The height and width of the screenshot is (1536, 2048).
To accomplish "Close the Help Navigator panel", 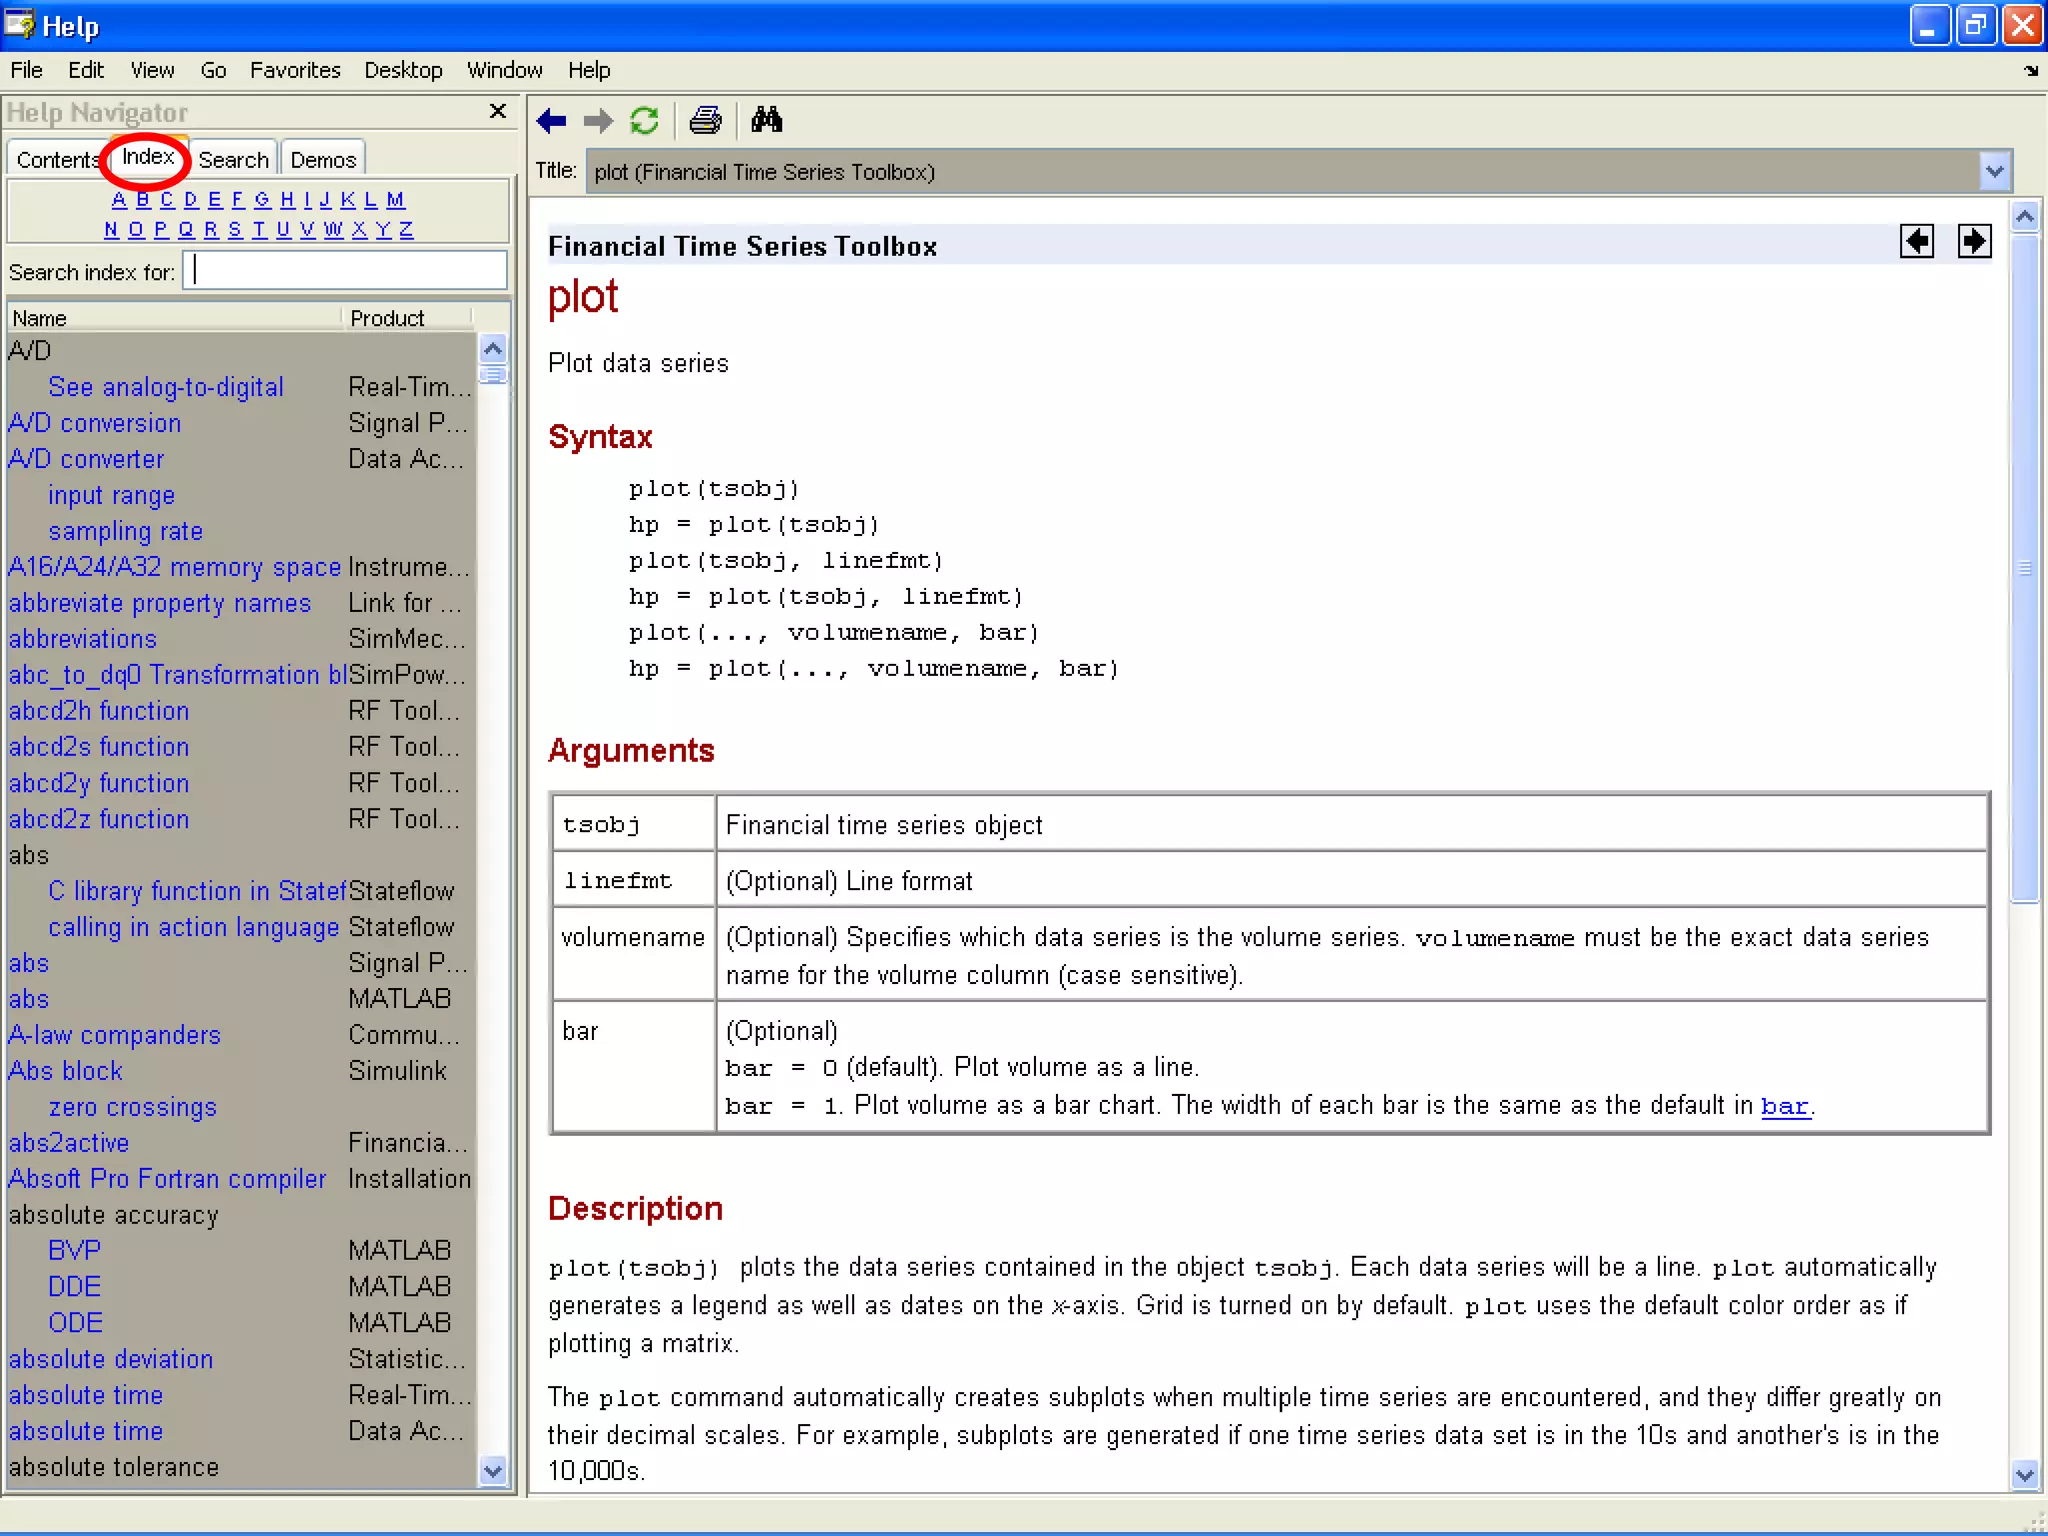I will (x=498, y=111).
